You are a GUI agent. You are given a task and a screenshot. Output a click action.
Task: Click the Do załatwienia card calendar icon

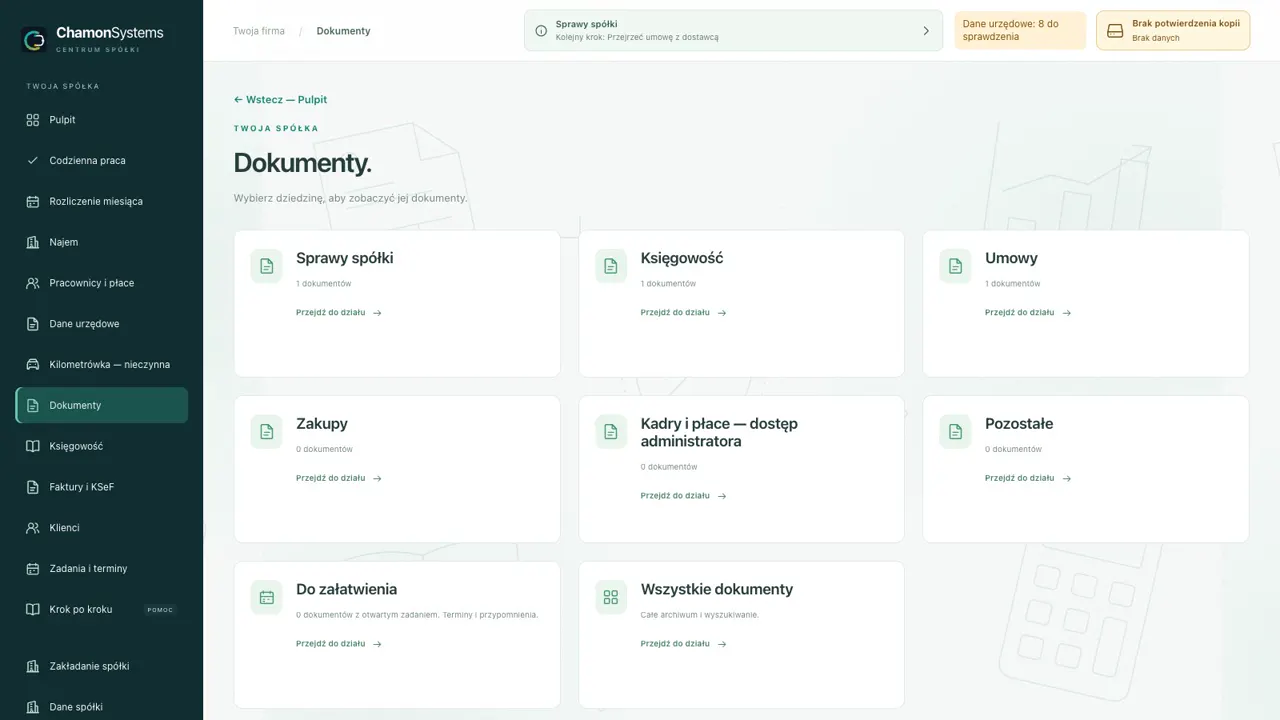(x=266, y=597)
